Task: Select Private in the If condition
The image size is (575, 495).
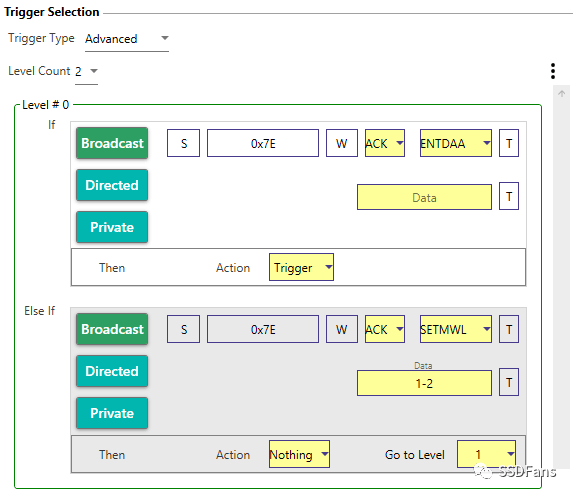Action: click(112, 227)
